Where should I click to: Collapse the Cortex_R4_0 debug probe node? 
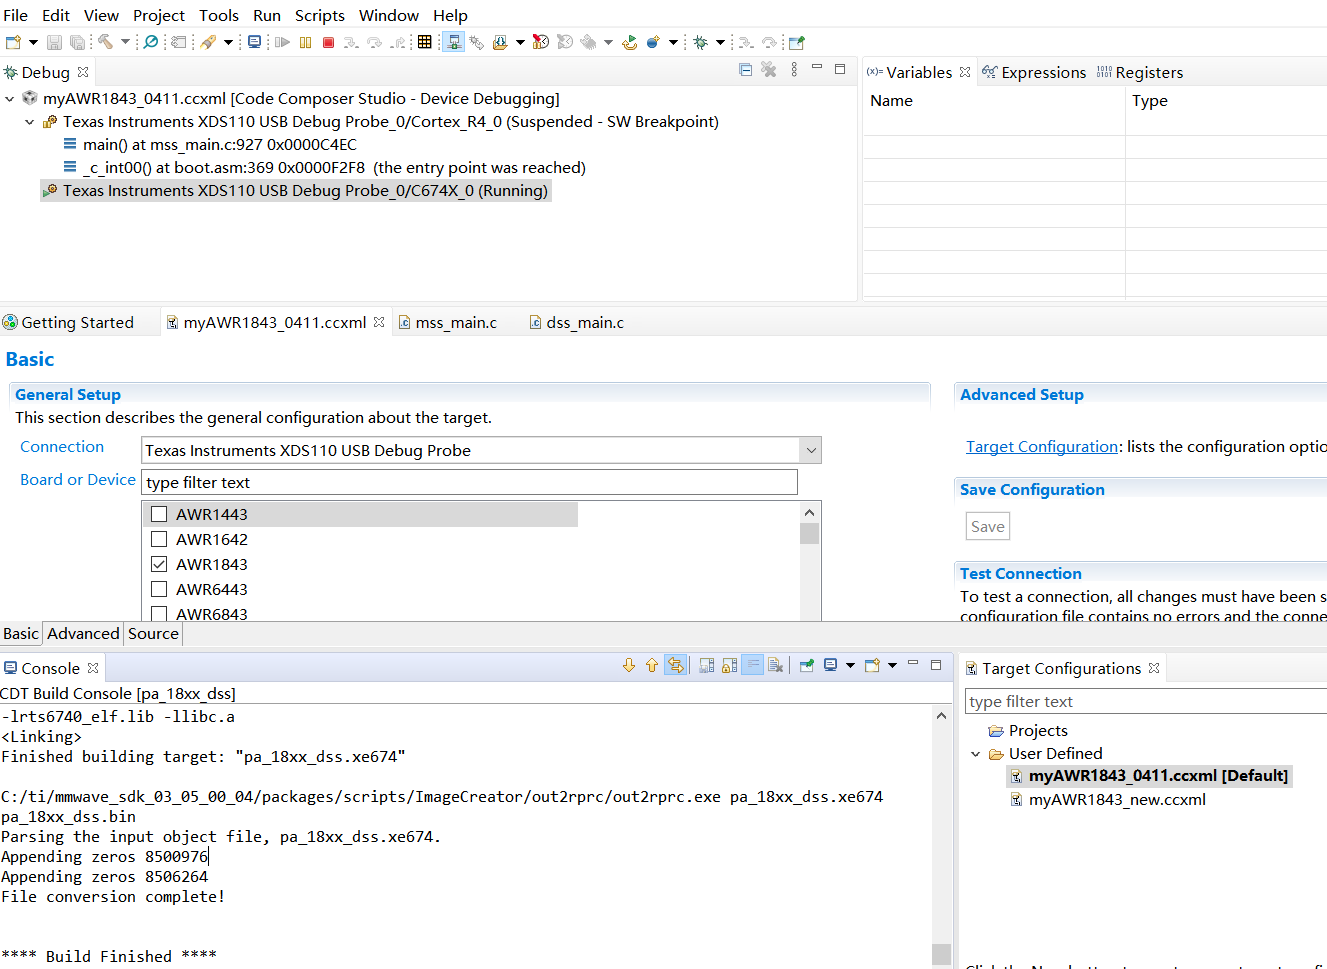pos(30,122)
